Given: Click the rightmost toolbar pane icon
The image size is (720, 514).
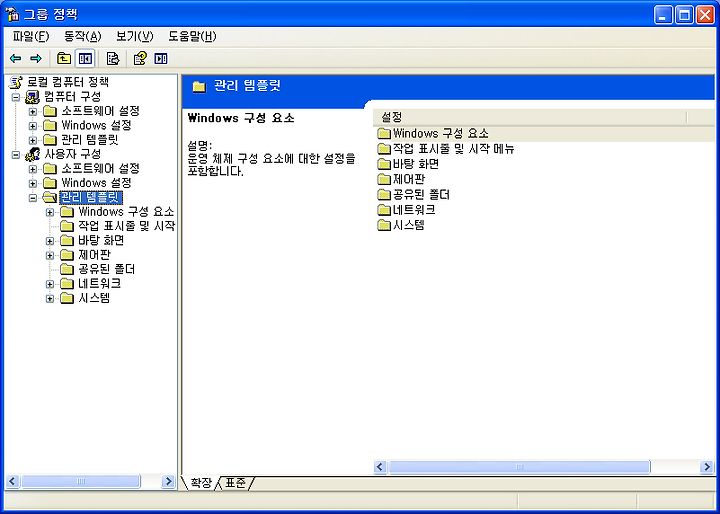Looking at the screenshot, I should point(161,58).
